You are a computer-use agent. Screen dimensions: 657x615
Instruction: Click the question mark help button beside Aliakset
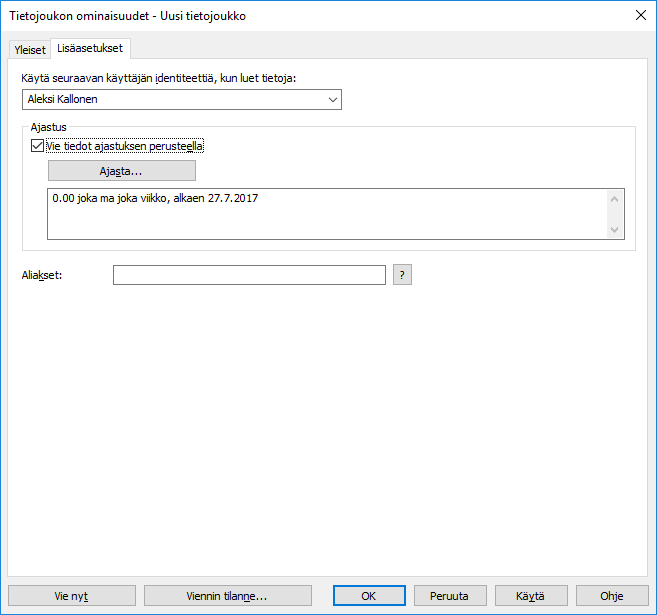point(402,275)
